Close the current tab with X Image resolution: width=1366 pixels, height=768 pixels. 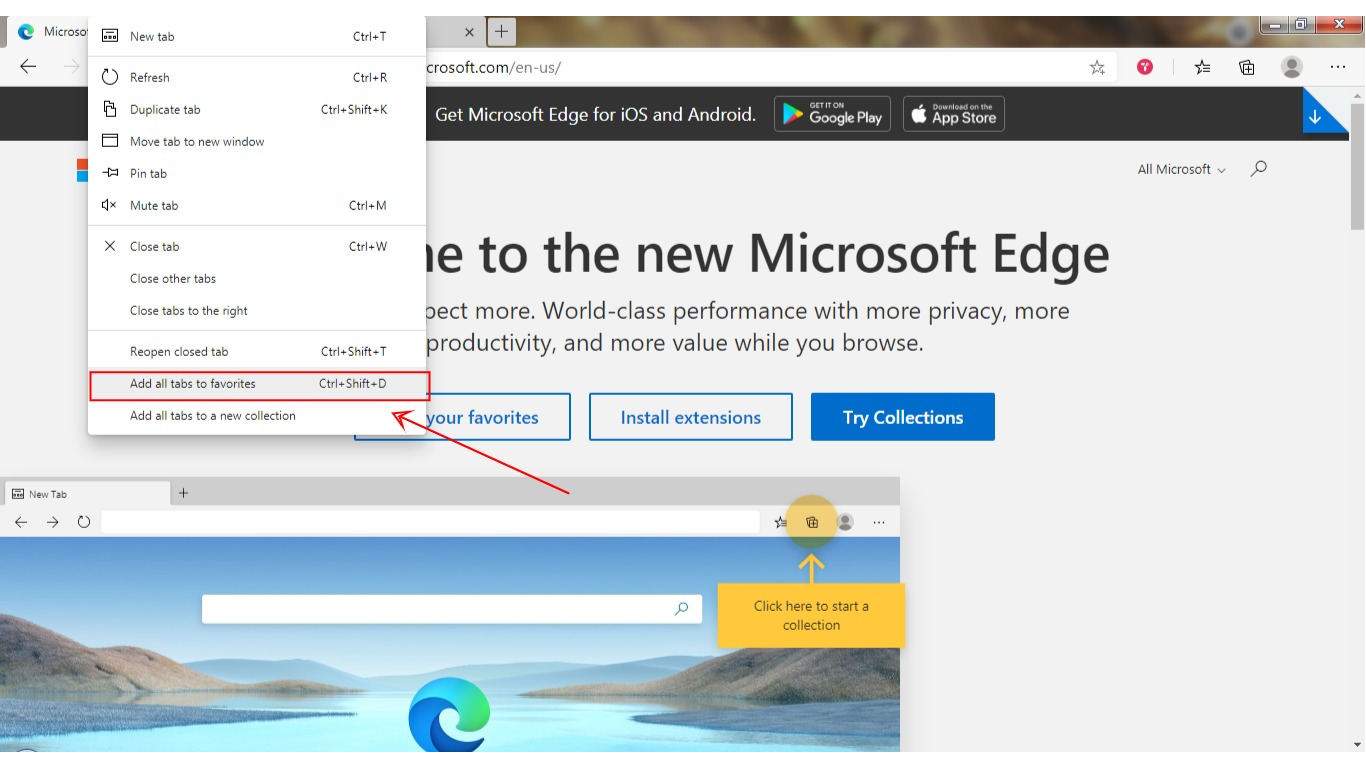click(469, 32)
